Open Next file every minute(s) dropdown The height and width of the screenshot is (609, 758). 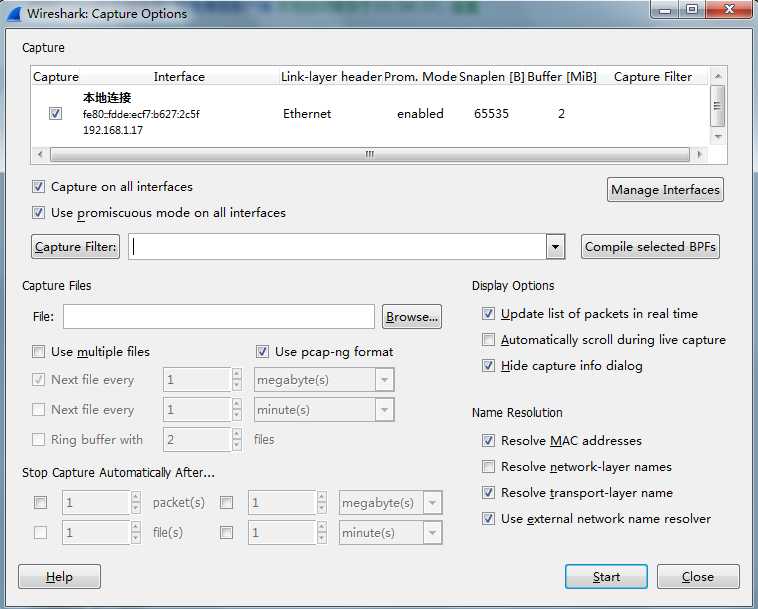pyautogui.click(x=384, y=410)
